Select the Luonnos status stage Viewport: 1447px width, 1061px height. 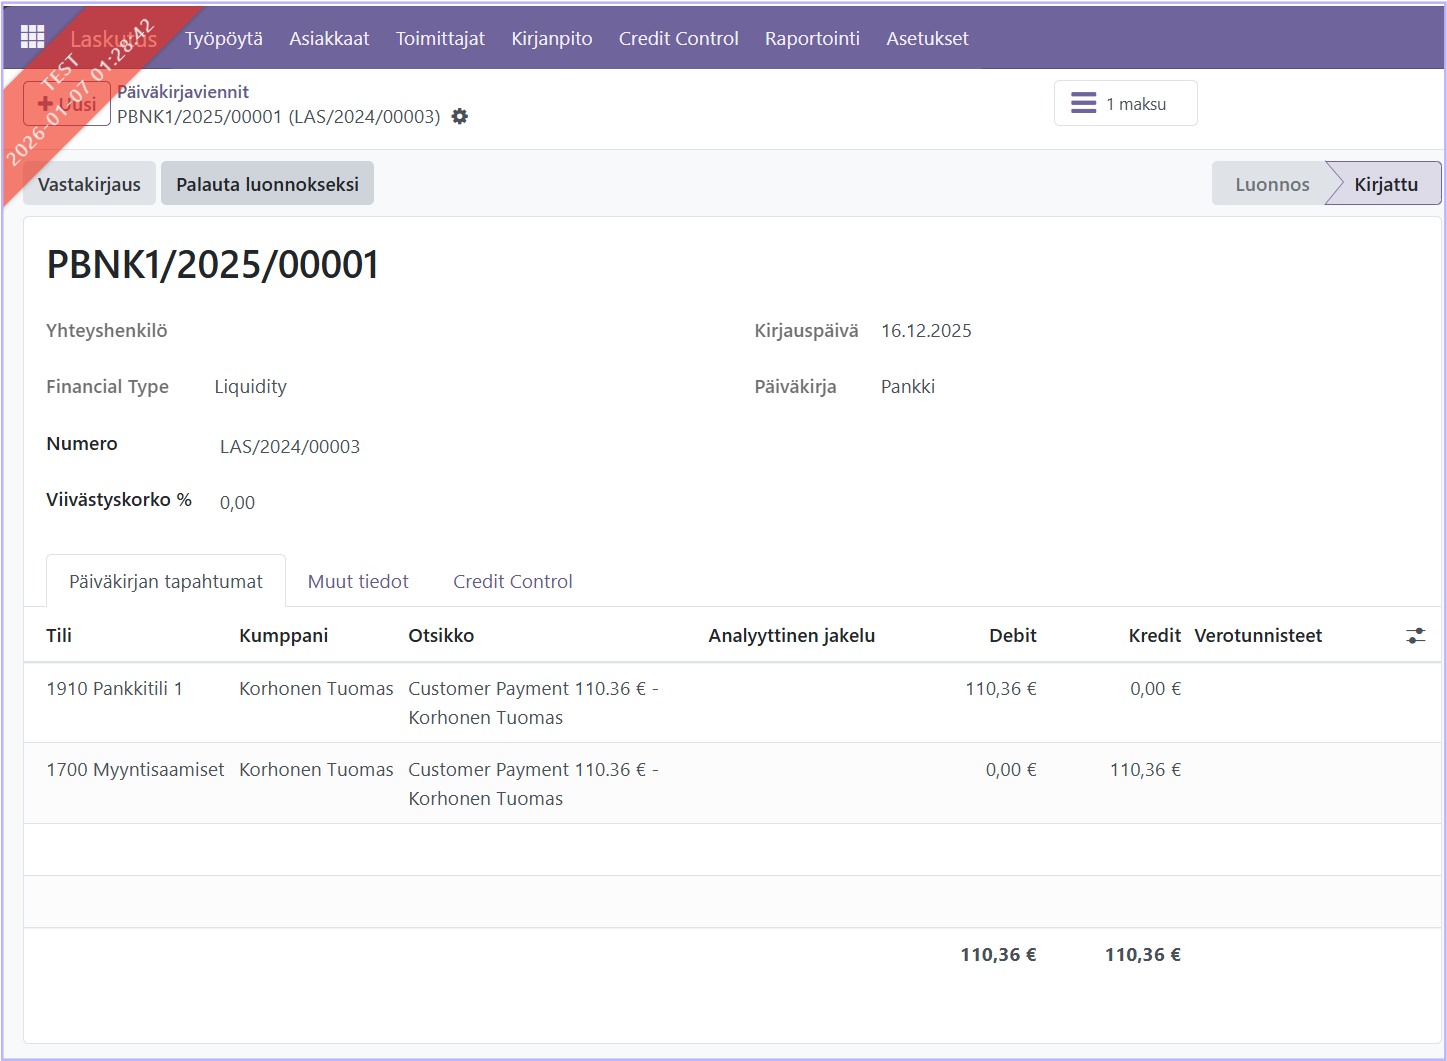point(1271,184)
